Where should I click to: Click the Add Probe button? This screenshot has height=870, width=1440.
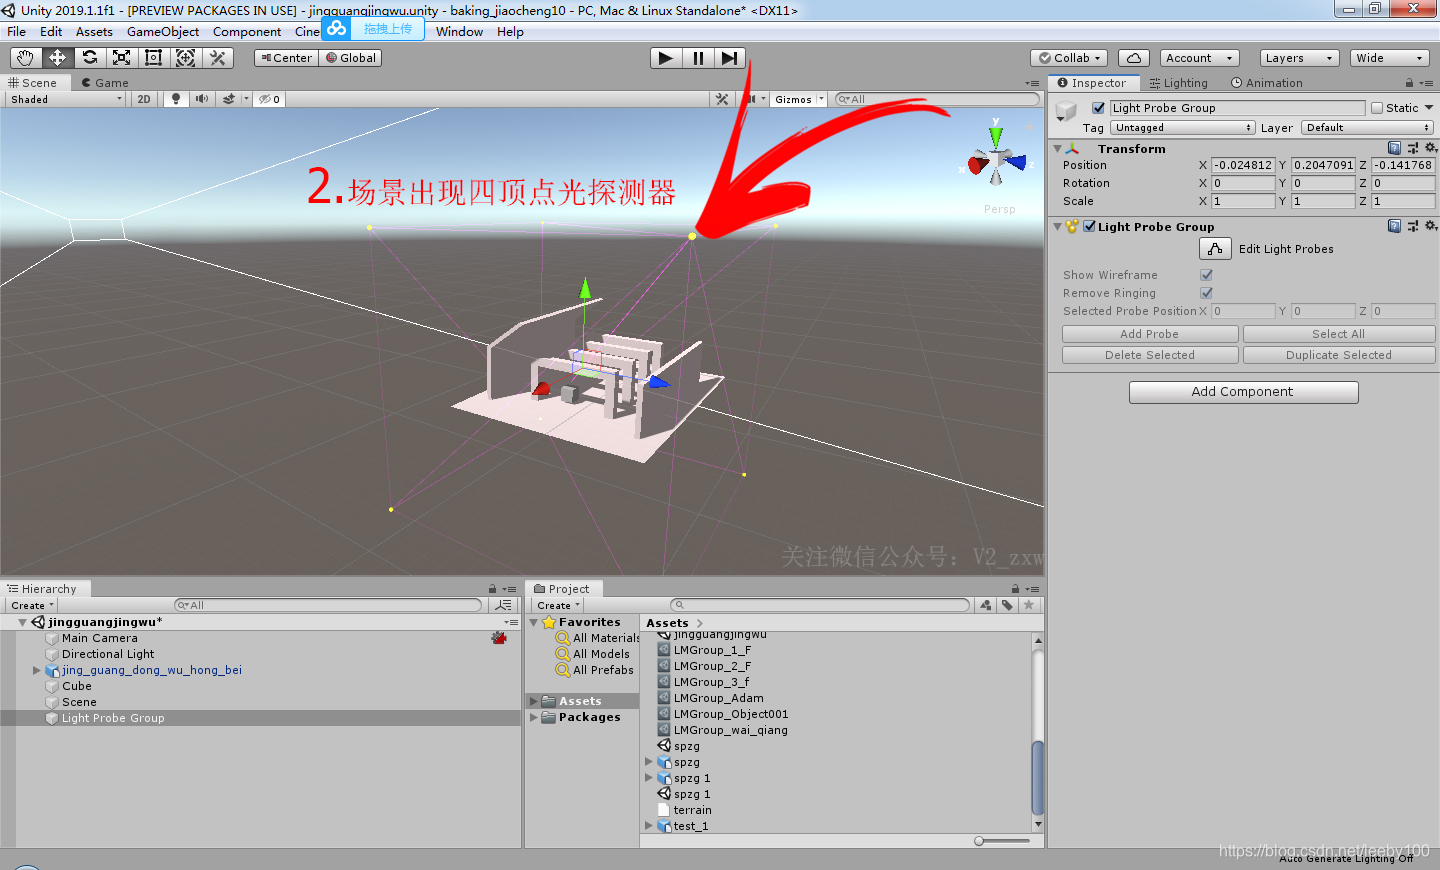1150,334
